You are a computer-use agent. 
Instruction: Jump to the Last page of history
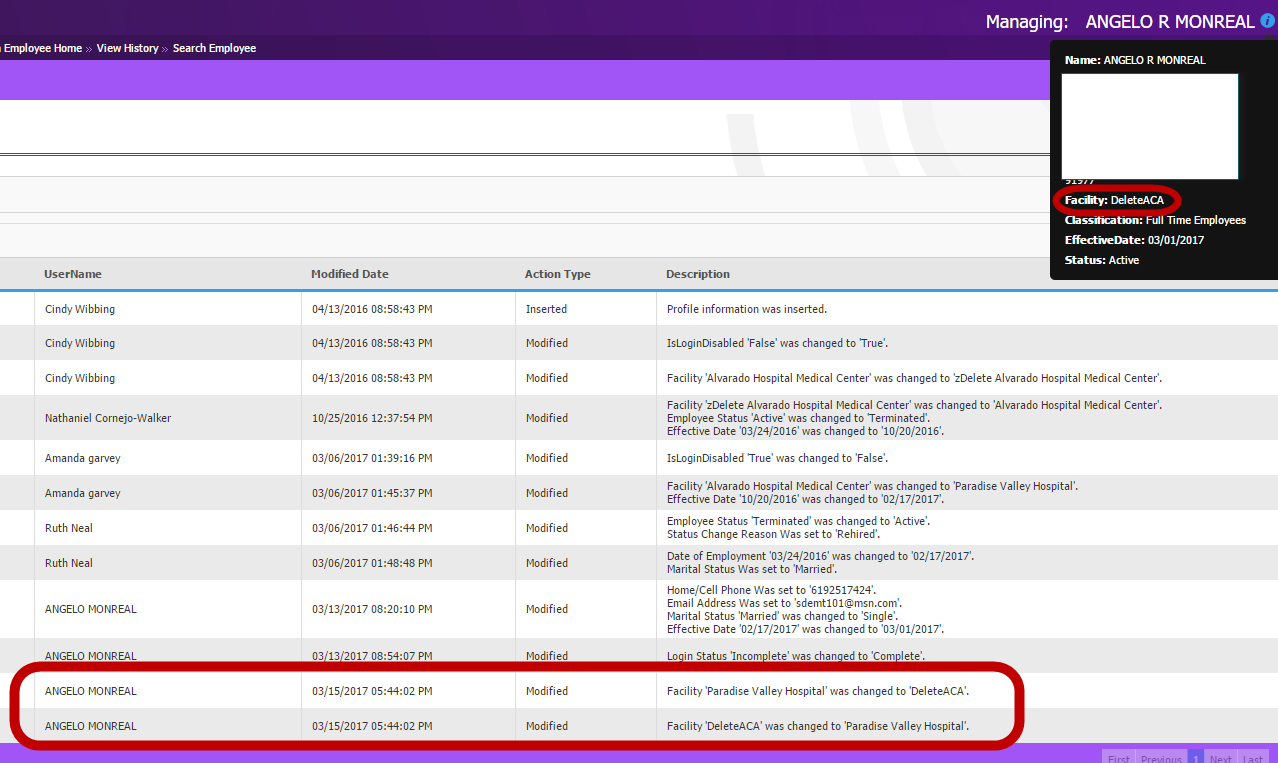pyautogui.click(x=1251, y=758)
